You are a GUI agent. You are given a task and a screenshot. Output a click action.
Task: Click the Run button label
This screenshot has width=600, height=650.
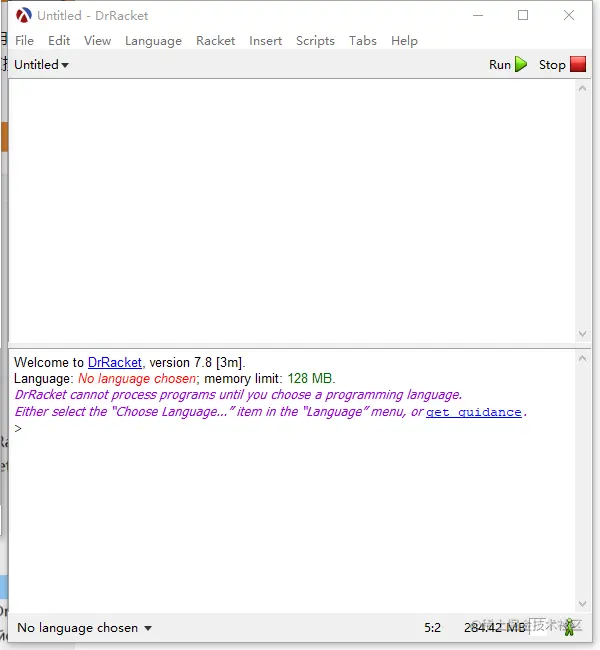point(500,65)
